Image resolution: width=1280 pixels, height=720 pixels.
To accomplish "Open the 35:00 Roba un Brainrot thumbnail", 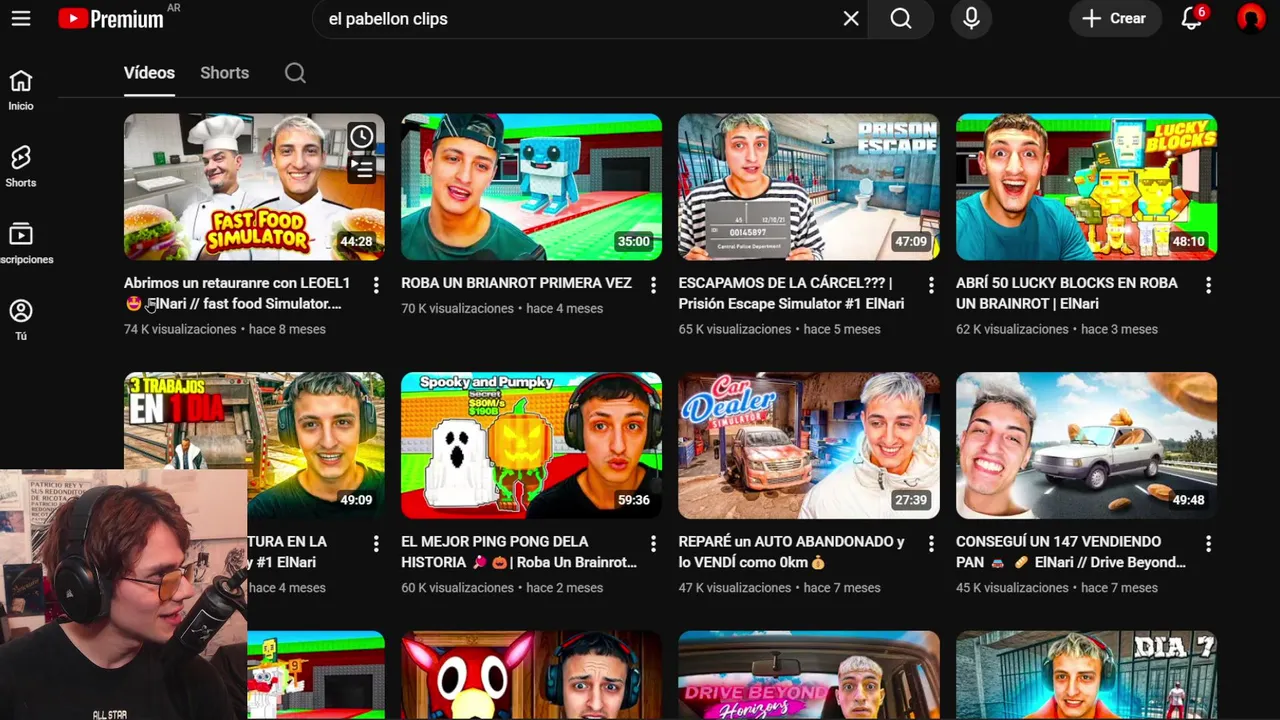I will [x=531, y=187].
